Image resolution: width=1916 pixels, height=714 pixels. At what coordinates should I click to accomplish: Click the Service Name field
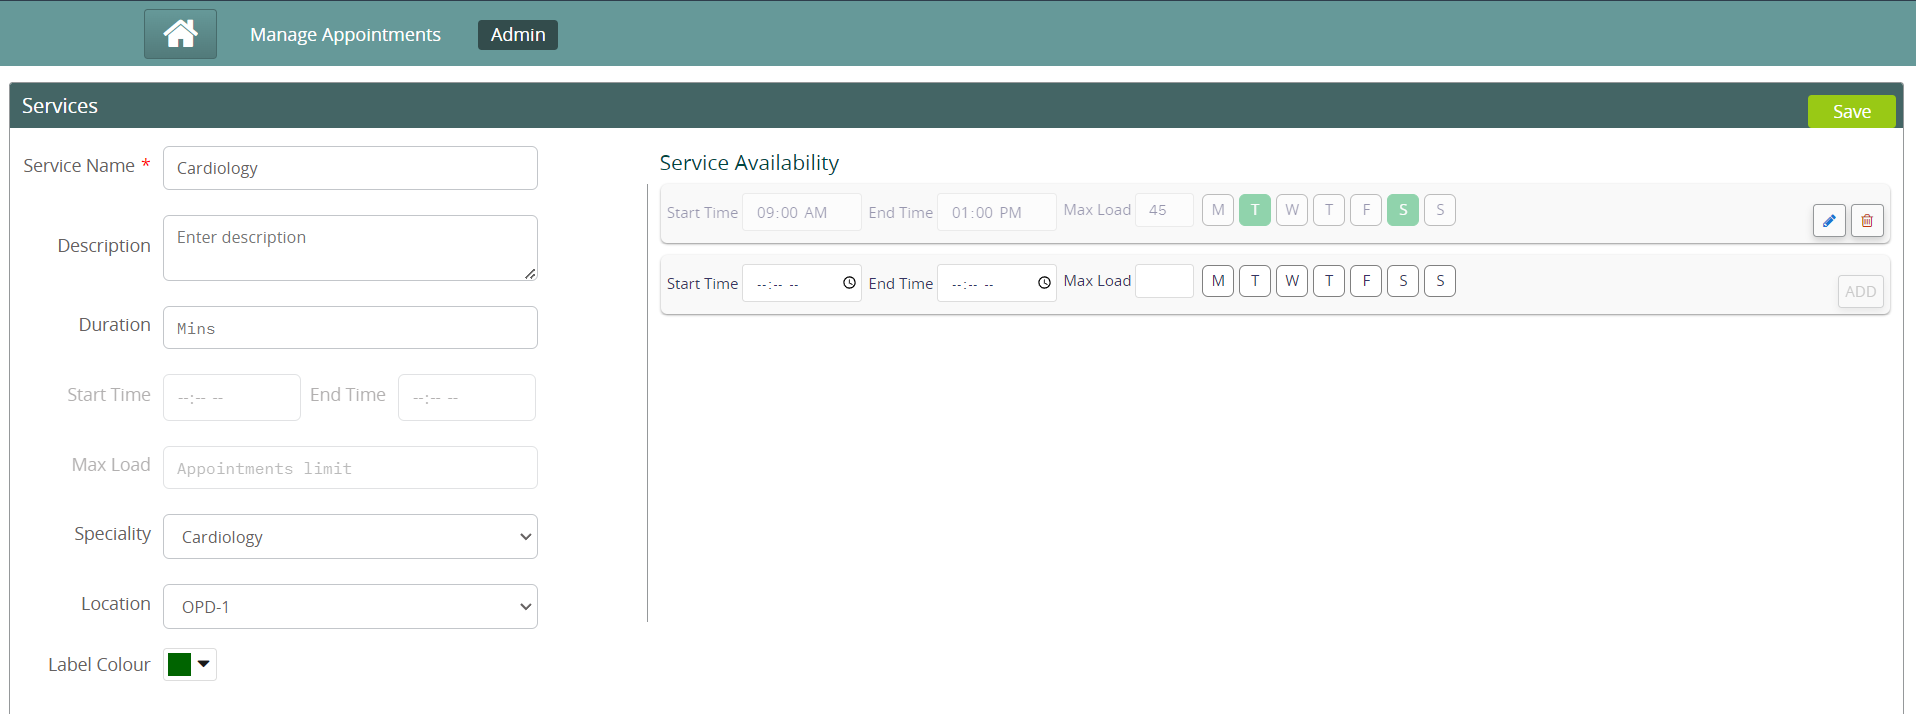coord(350,168)
